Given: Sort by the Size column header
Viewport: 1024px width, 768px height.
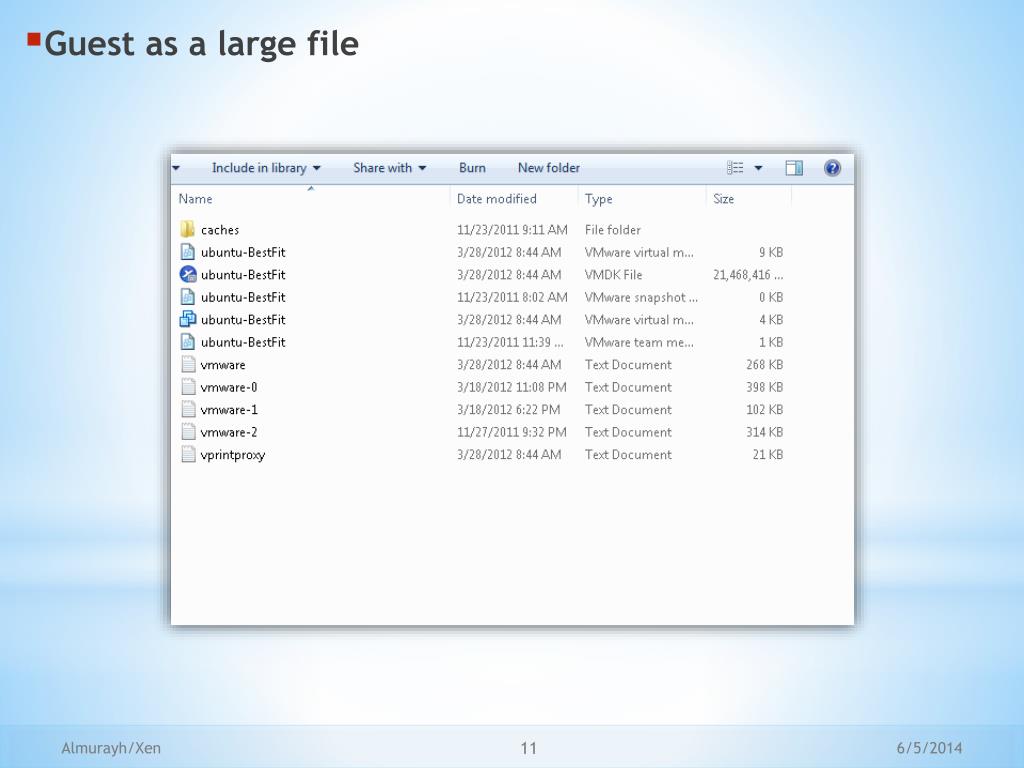Looking at the screenshot, I should 724,199.
